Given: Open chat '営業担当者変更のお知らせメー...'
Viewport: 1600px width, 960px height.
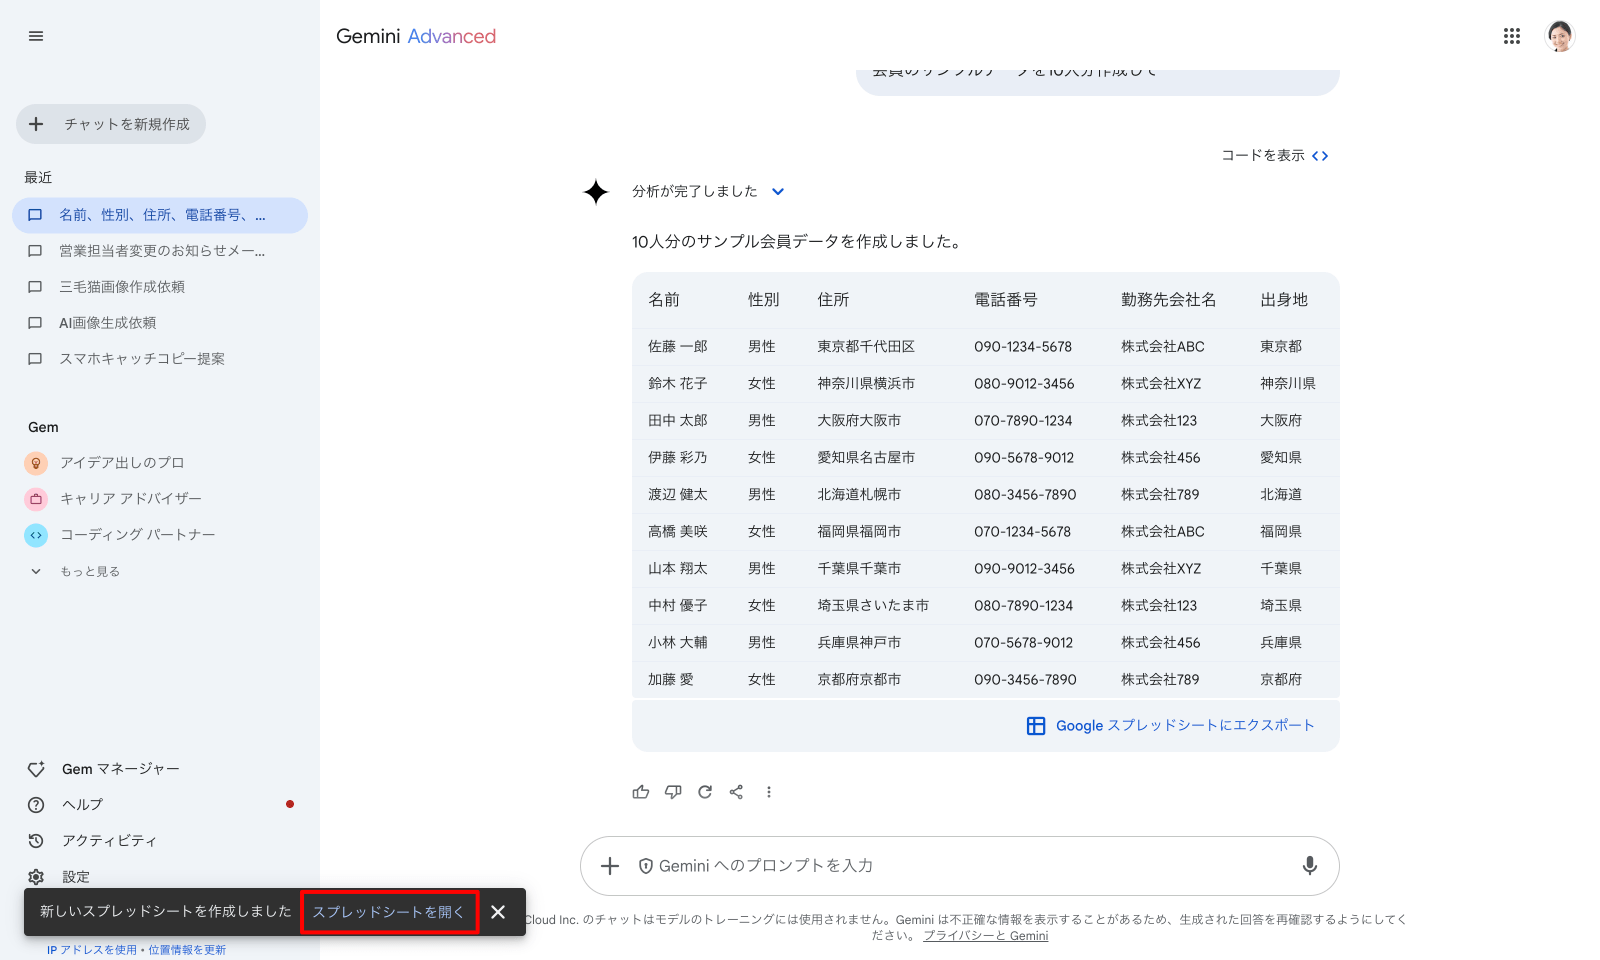Looking at the screenshot, I should point(160,251).
